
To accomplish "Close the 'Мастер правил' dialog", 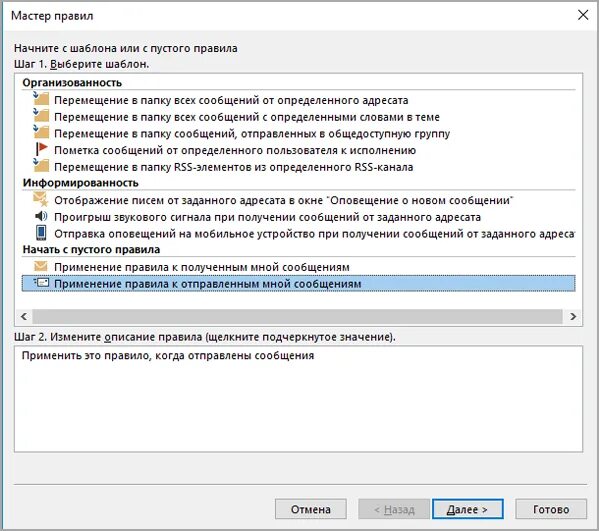I will click(x=583, y=15).
